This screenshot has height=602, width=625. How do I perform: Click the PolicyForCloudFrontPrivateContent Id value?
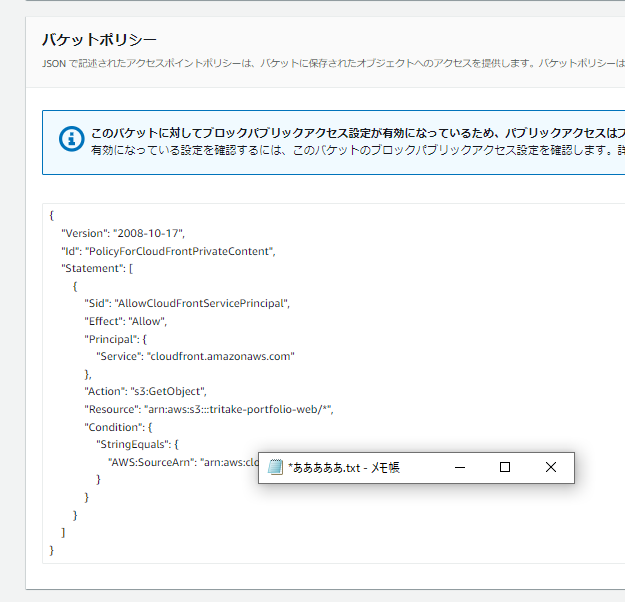click(x=180, y=251)
